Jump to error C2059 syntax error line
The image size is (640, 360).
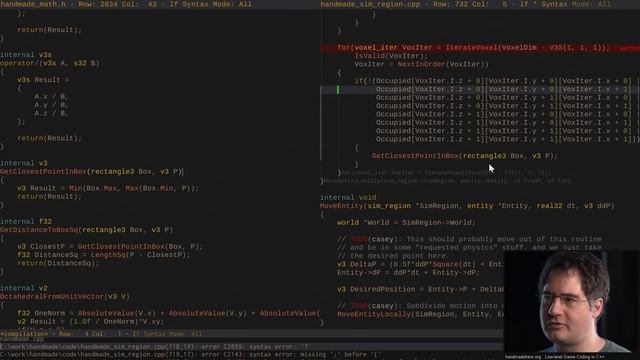click(x=157, y=347)
